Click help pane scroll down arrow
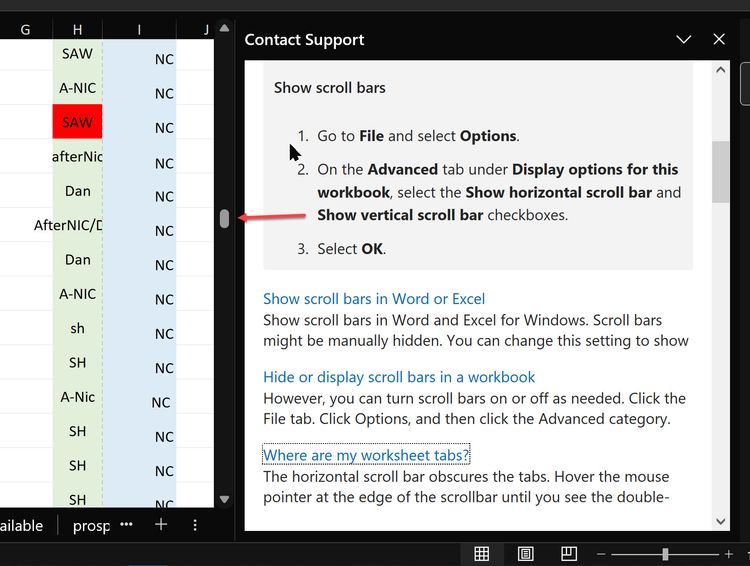This screenshot has width=750, height=566. coord(720,522)
